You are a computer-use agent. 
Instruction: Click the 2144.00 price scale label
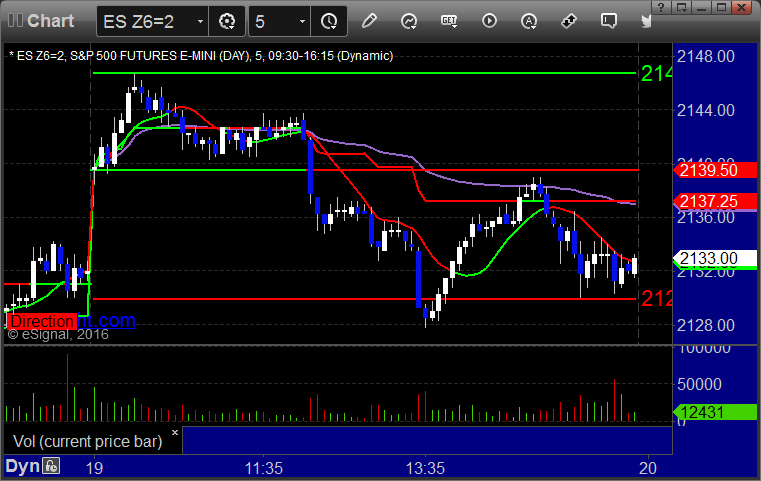pyautogui.click(x=706, y=110)
